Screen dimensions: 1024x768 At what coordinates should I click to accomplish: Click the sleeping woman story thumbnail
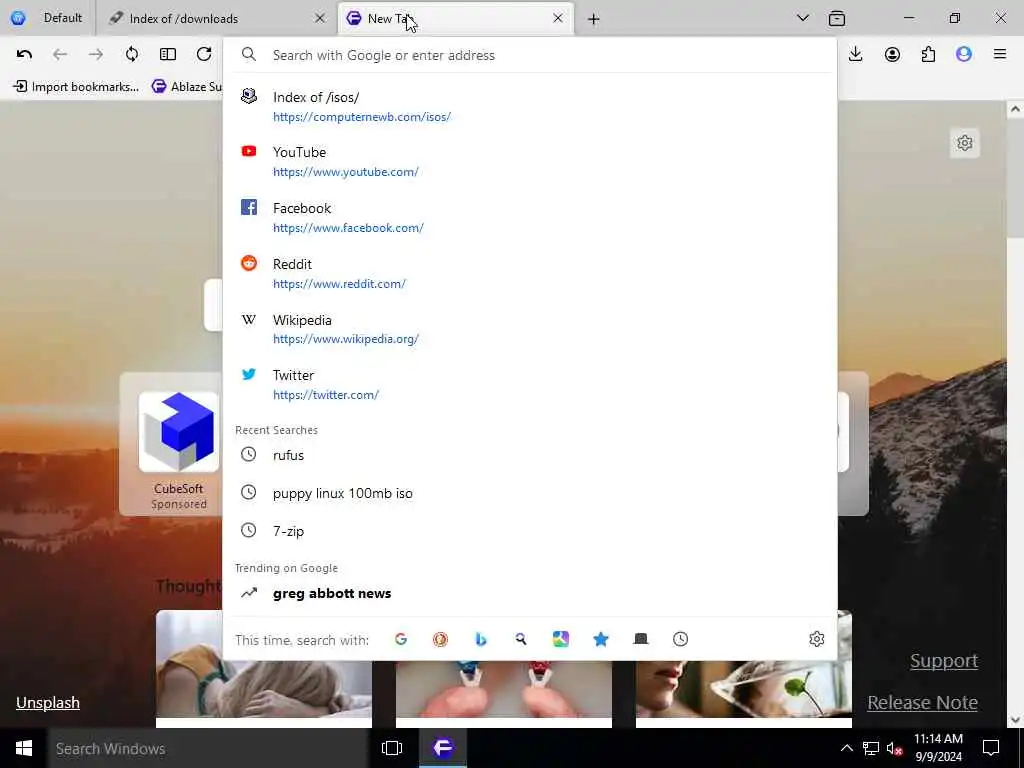pos(264,689)
